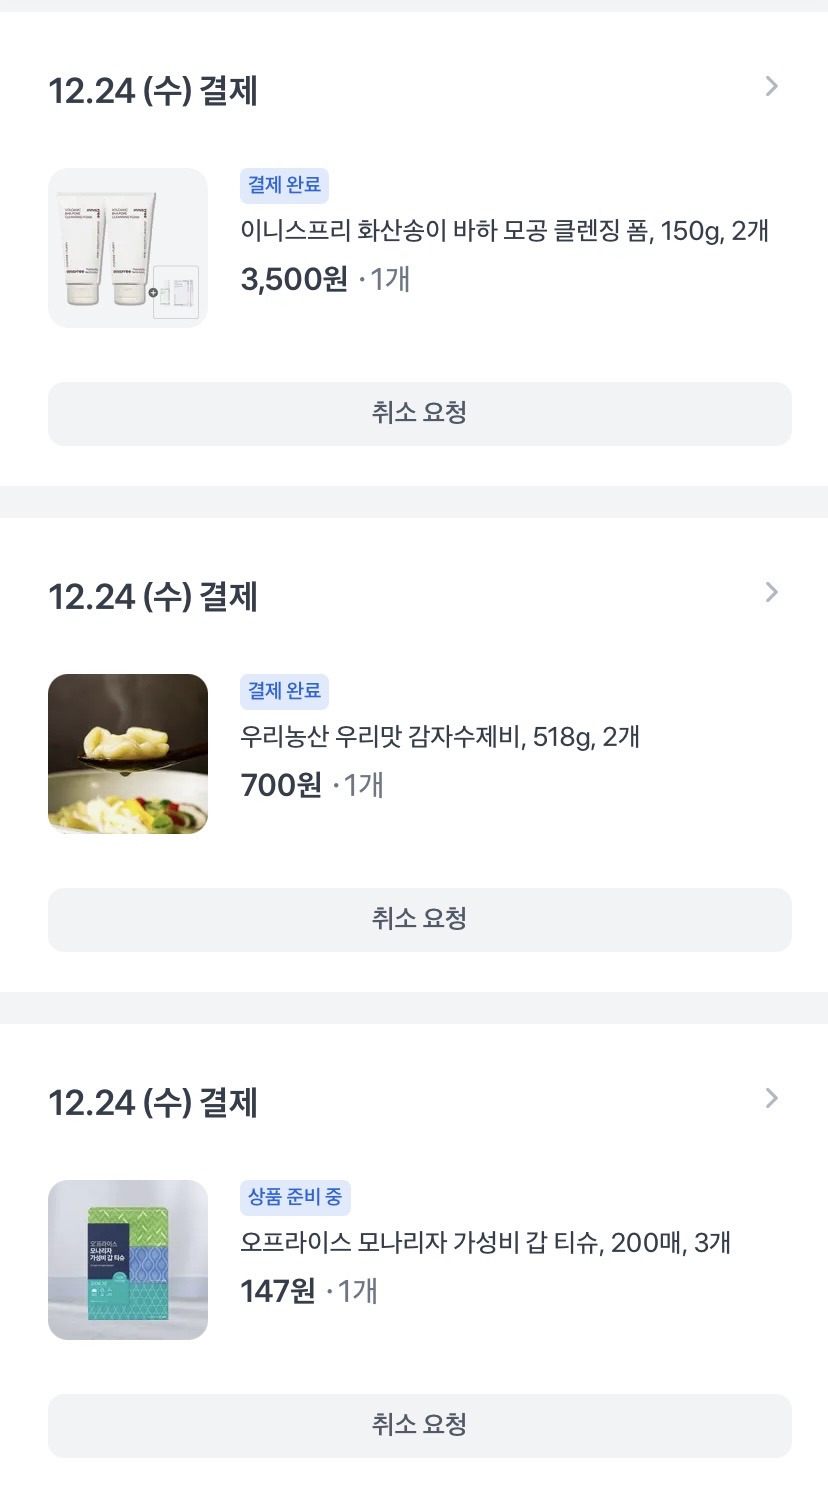
Task: Tap the 147원 price text
Action: pos(278,1291)
